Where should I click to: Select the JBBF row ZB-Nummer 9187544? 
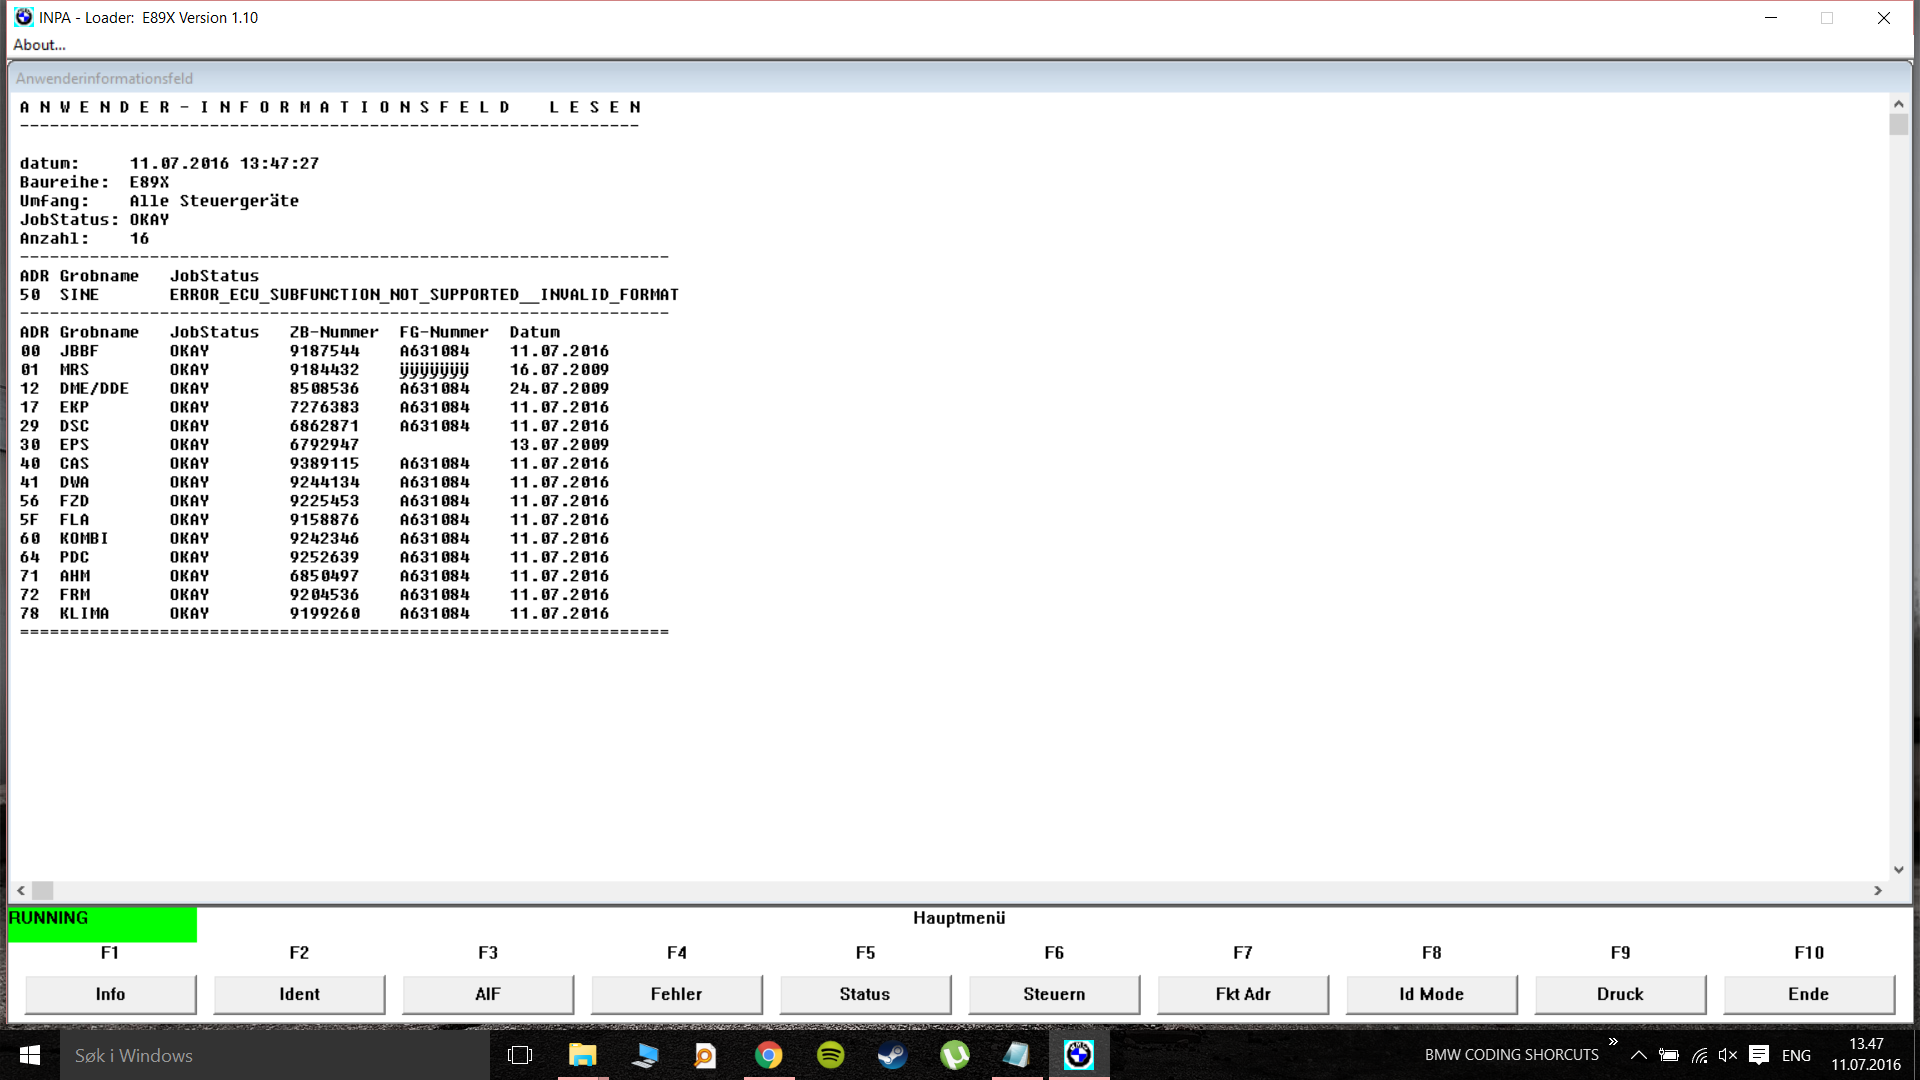point(324,351)
